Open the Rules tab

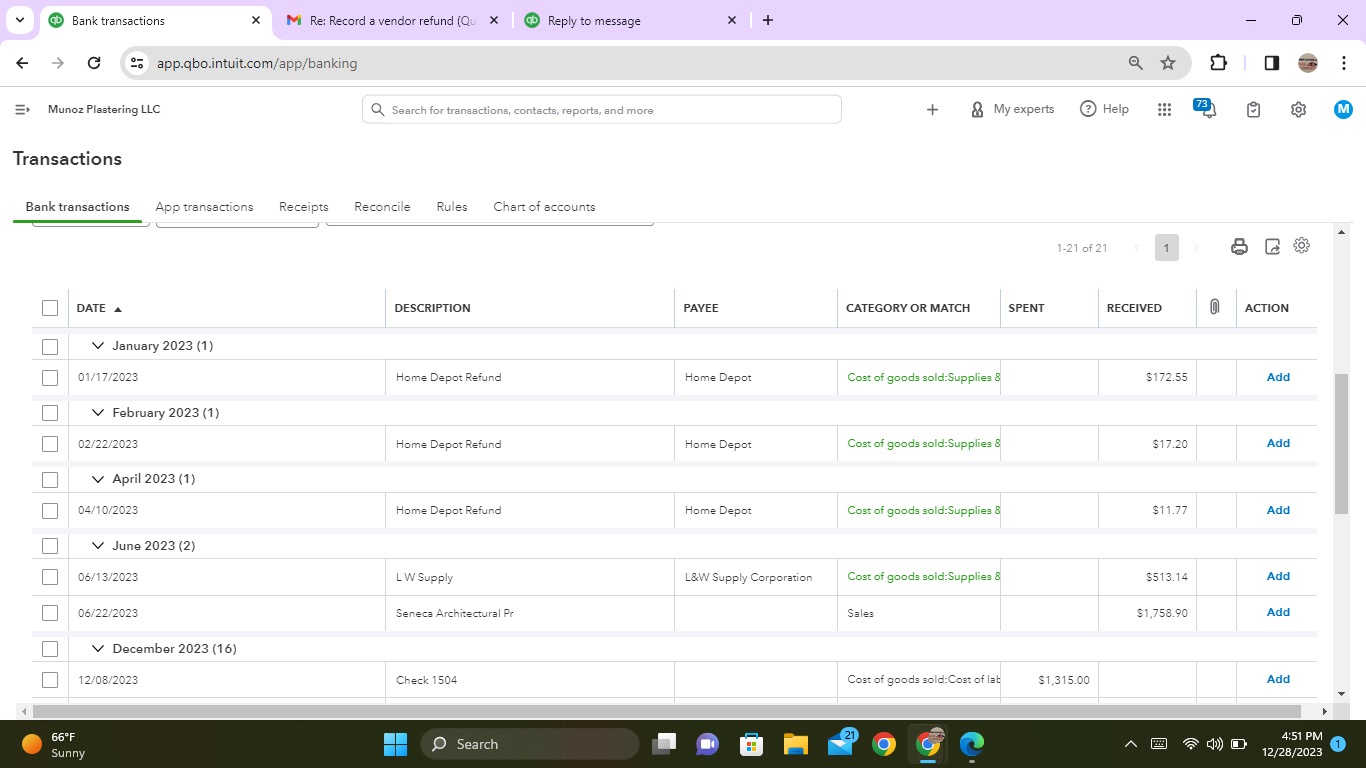coord(451,207)
